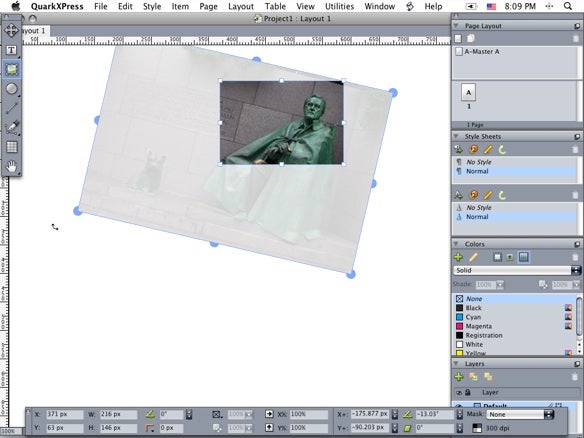Delete page via Page Layout trash icon
Viewport: 584px width, 438px height.
(575, 38)
